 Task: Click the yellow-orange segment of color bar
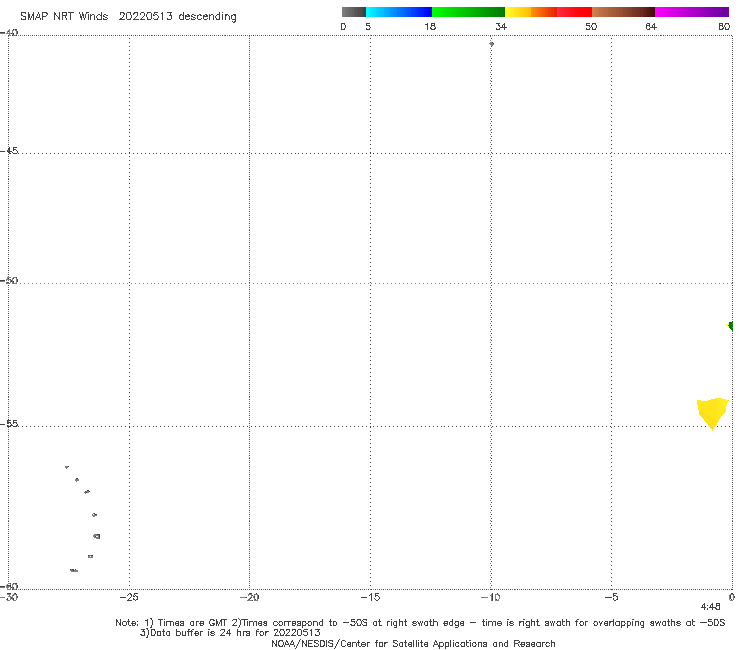pyautogui.click(x=531, y=12)
